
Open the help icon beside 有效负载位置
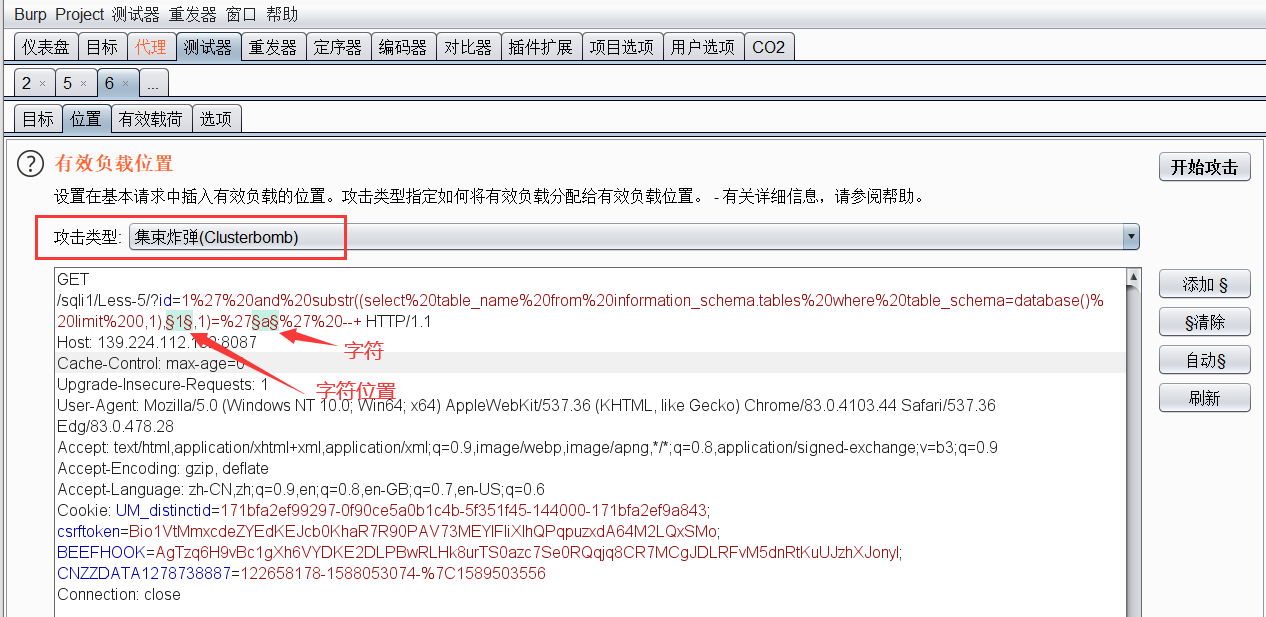(x=31, y=163)
